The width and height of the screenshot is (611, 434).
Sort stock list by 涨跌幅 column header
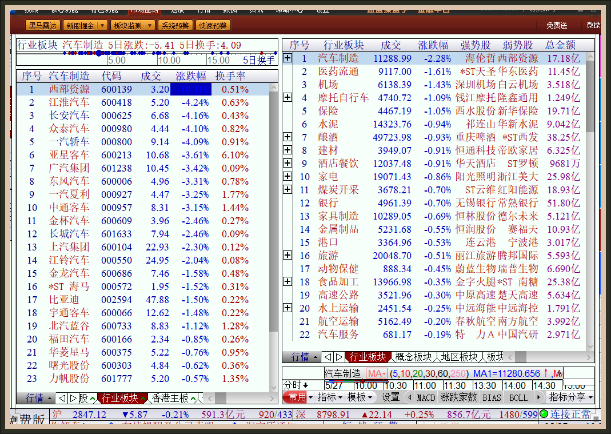coord(191,76)
